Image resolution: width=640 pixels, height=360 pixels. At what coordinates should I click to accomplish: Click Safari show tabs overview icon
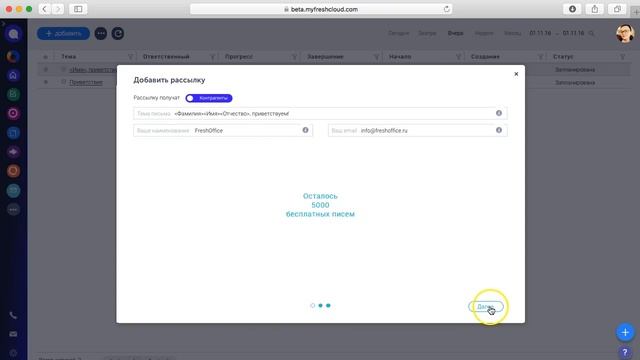[x=617, y=9]
